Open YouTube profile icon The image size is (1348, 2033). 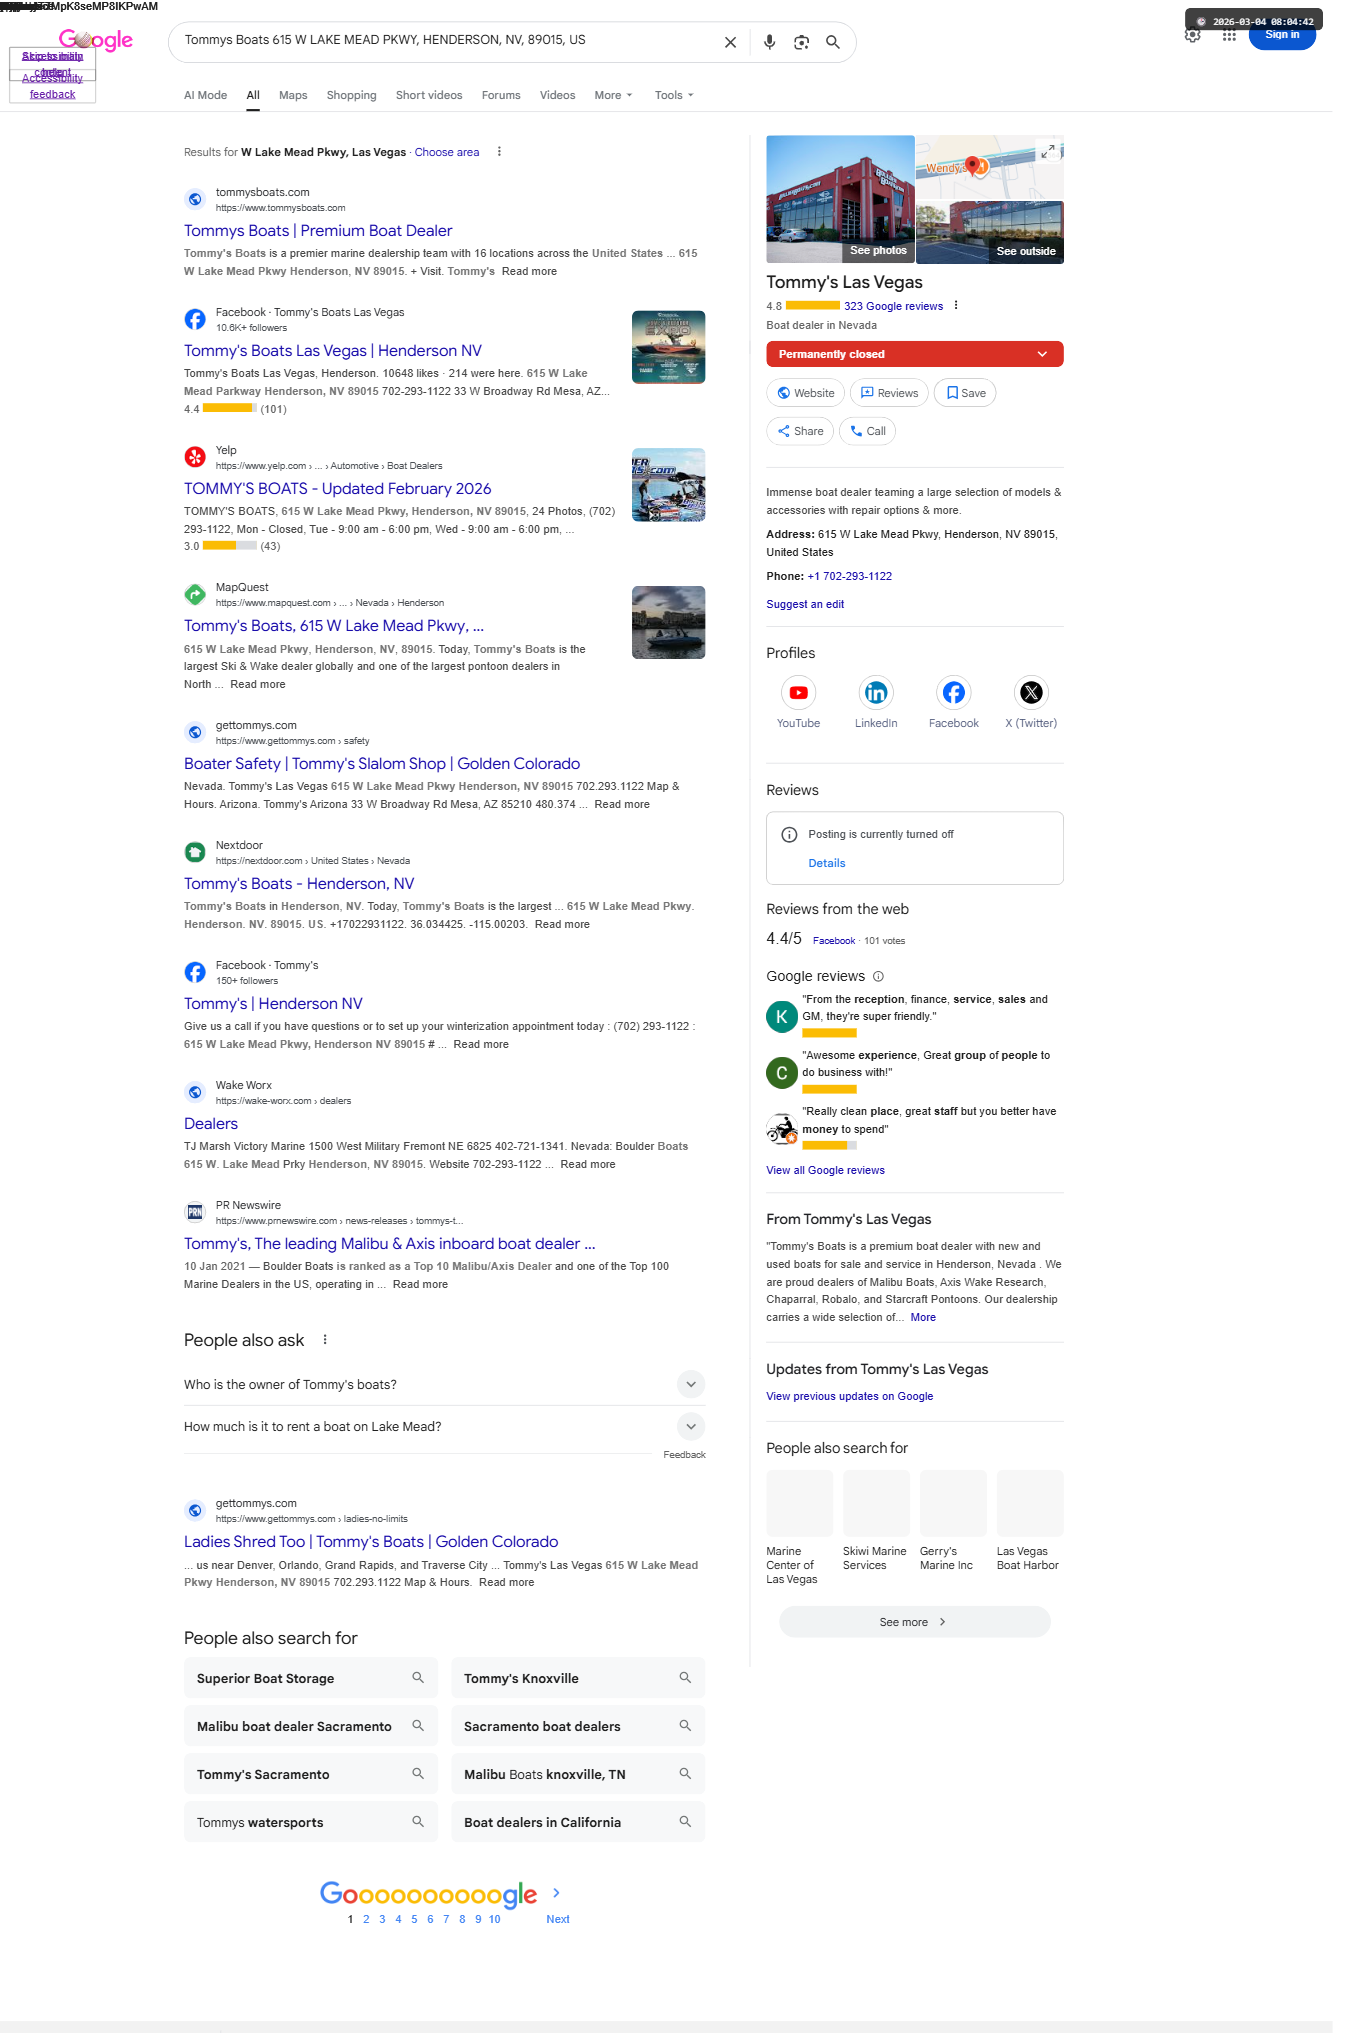point(798,692)
